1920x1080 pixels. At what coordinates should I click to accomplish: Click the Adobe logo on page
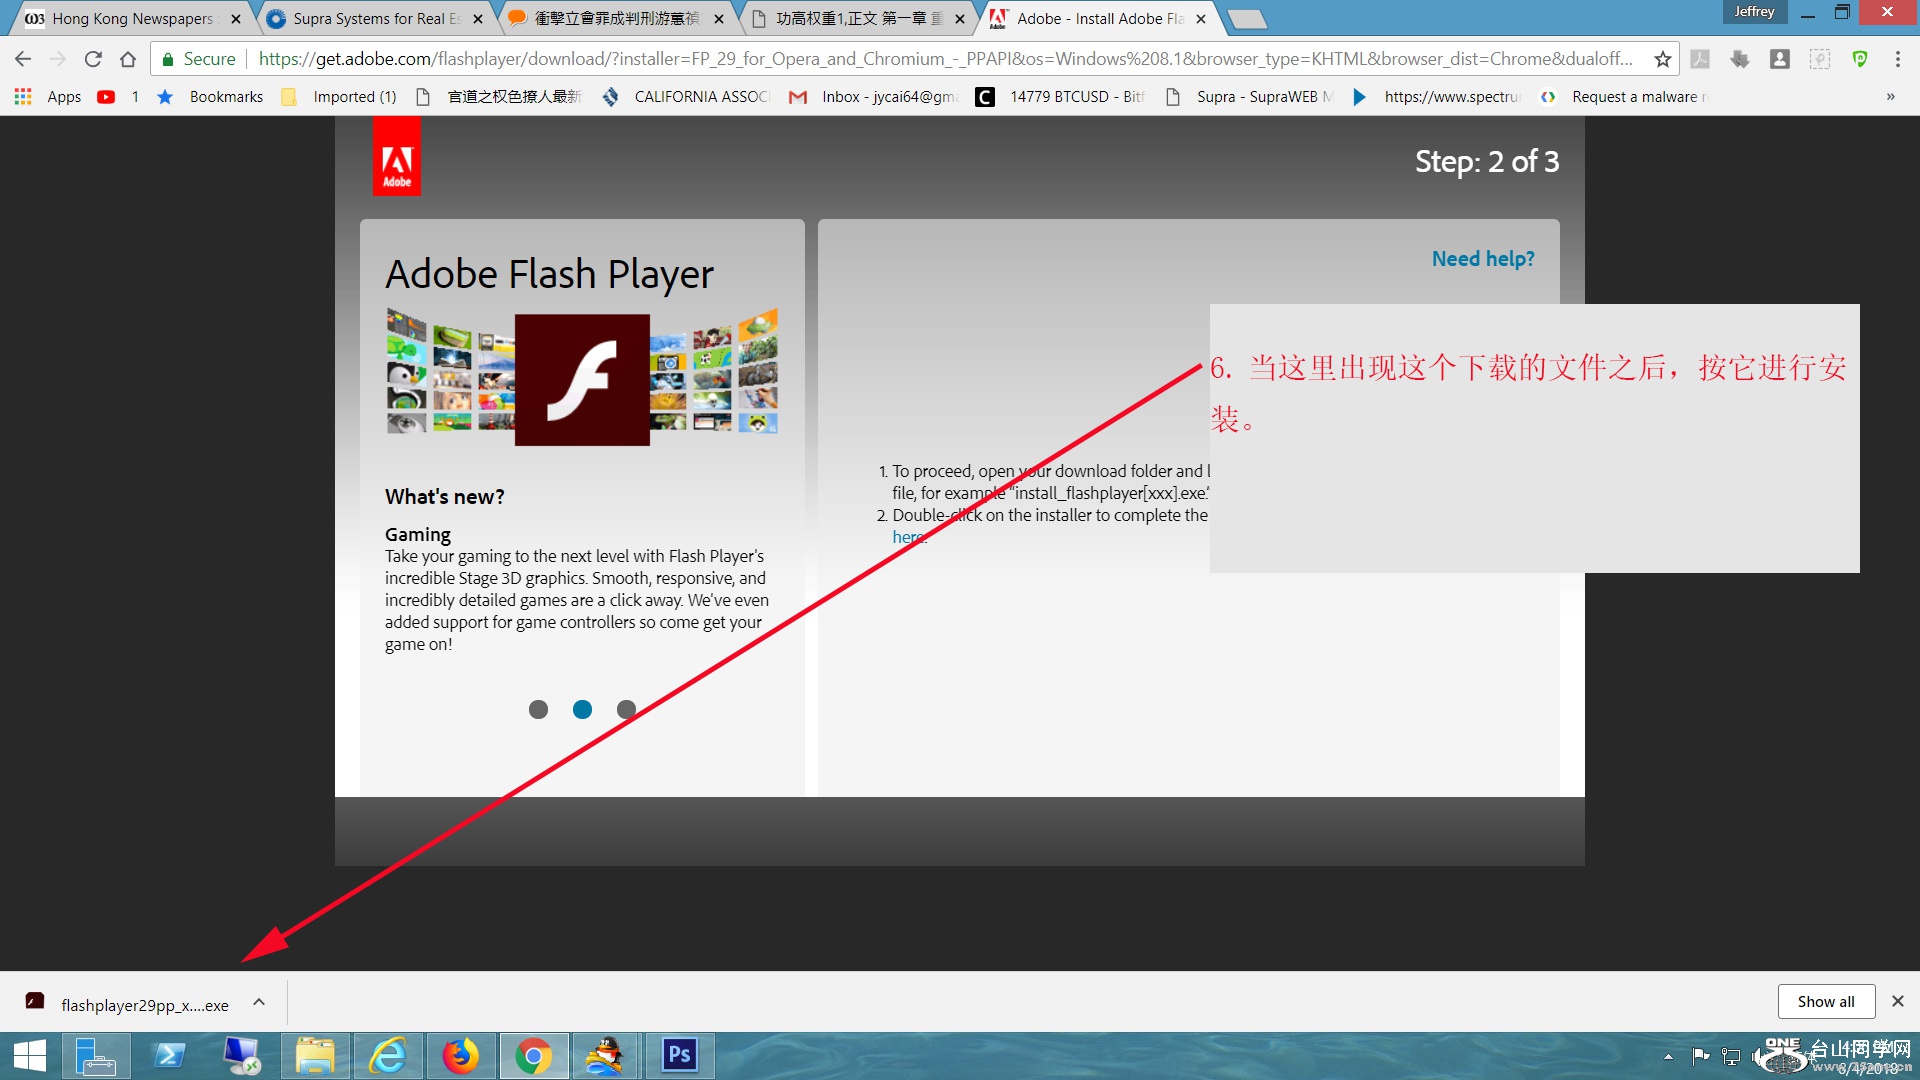pos(397,157)
